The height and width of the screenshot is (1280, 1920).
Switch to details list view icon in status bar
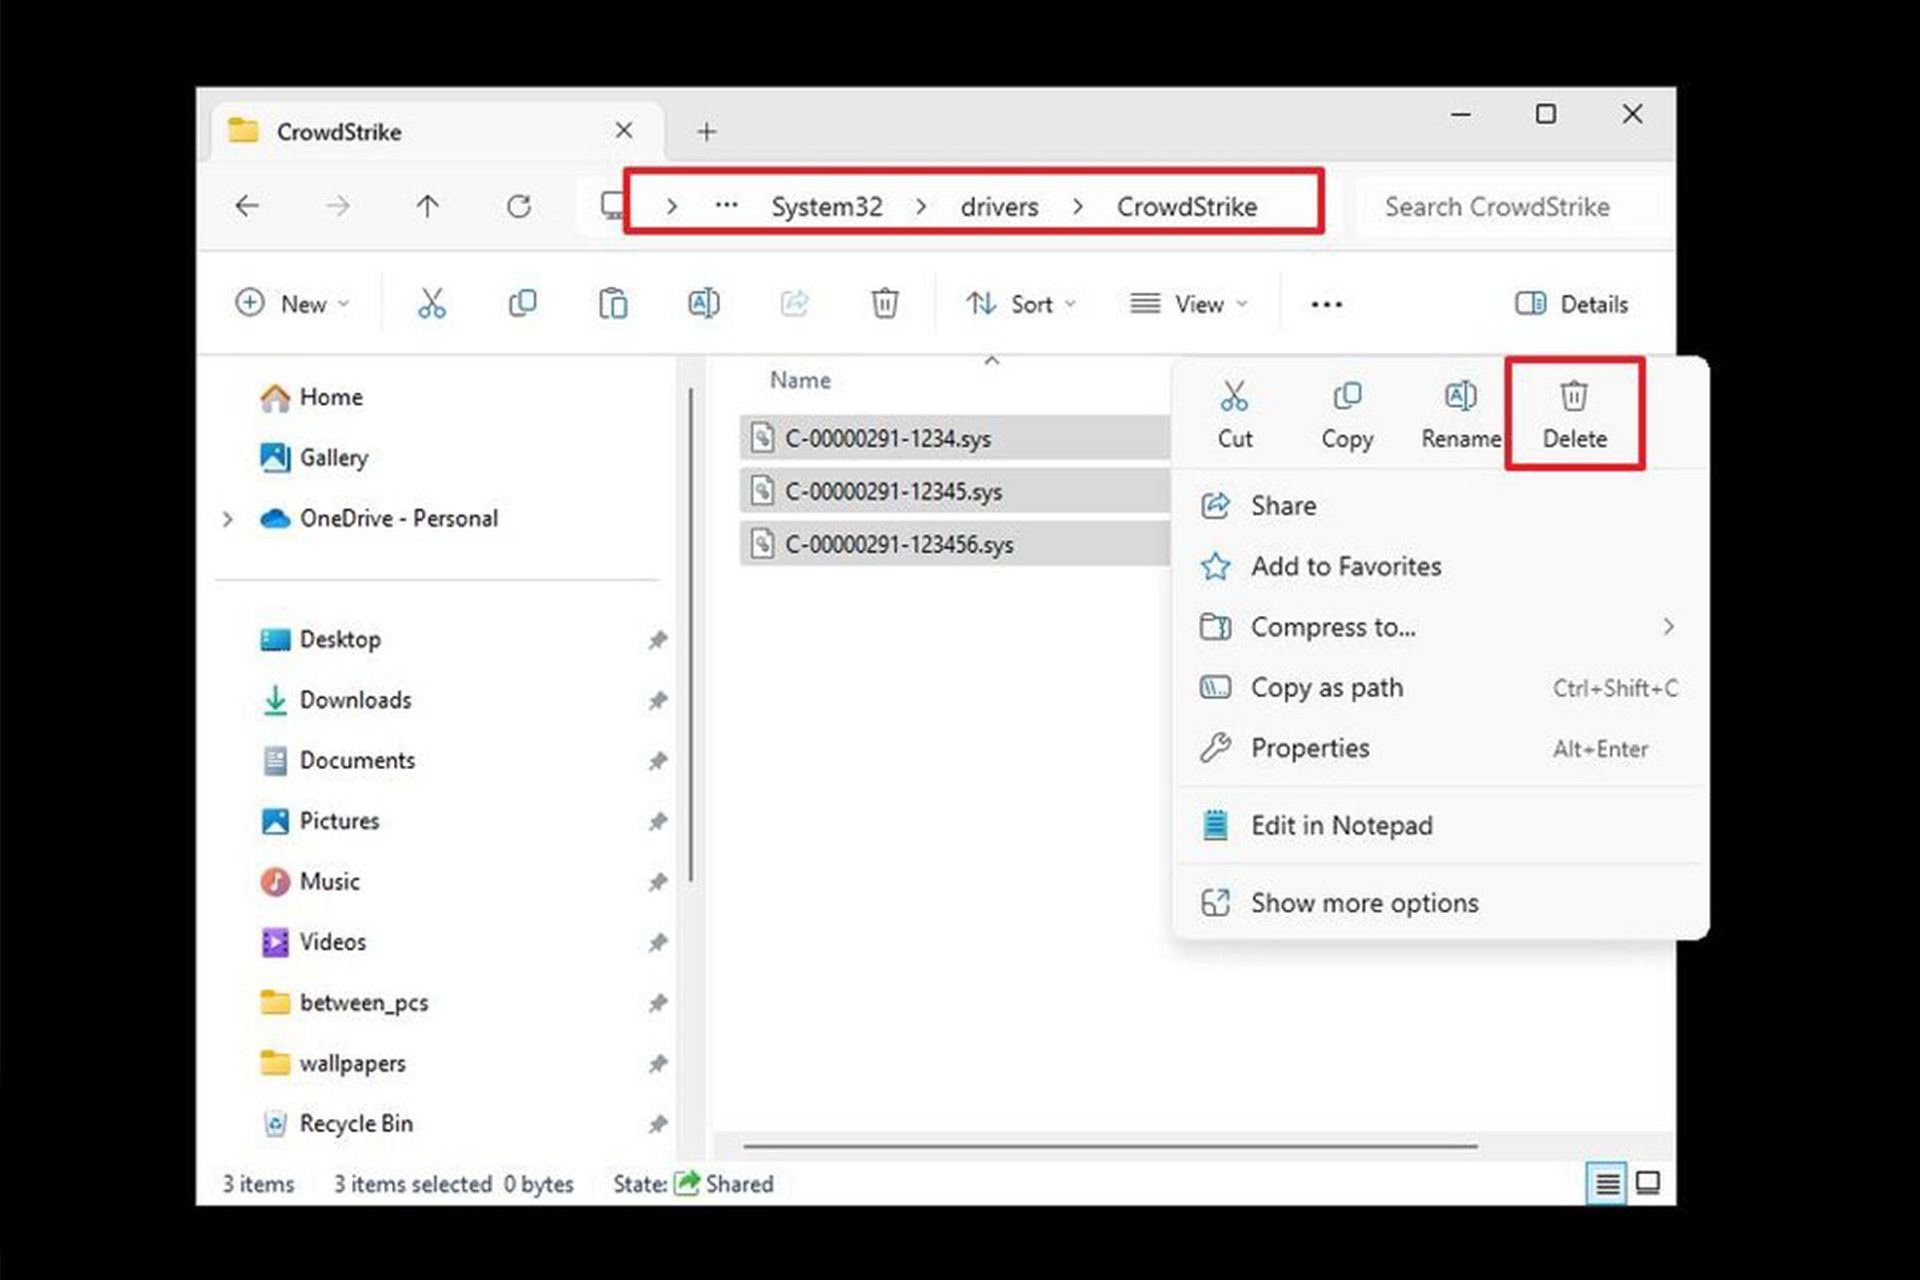[1607, 1184]
